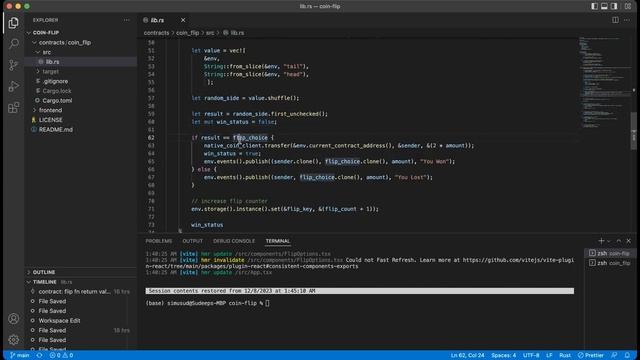
Task: Click line number 62 in gutter
Action: click(151, 138)
